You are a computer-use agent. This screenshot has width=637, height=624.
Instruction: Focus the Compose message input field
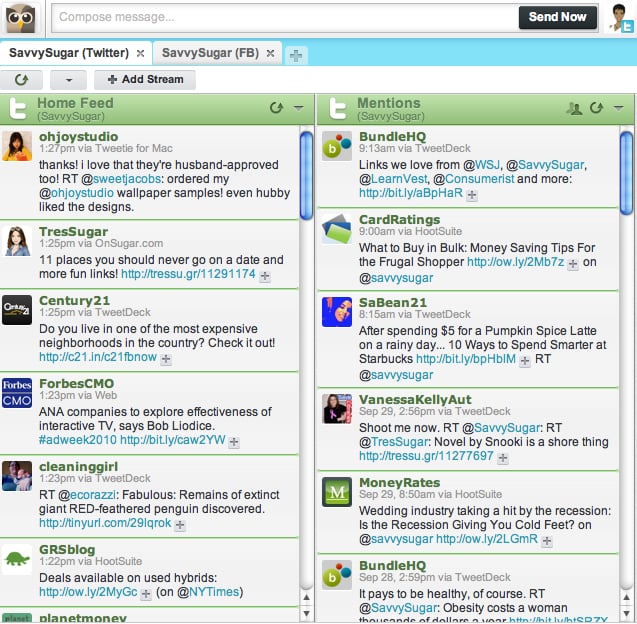(x=284, y=17)
